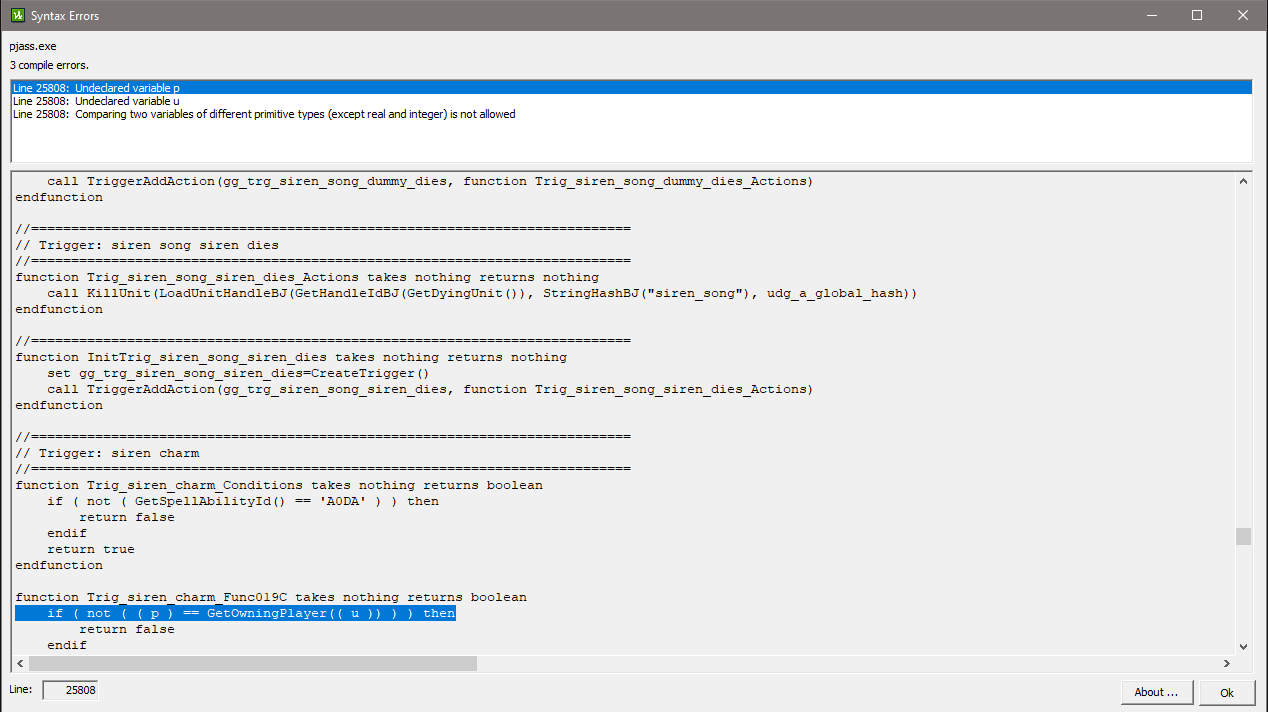
Task: Click the first 'call TriggerAddAction' dummy_dies line
Action: (x=430, y=181)
